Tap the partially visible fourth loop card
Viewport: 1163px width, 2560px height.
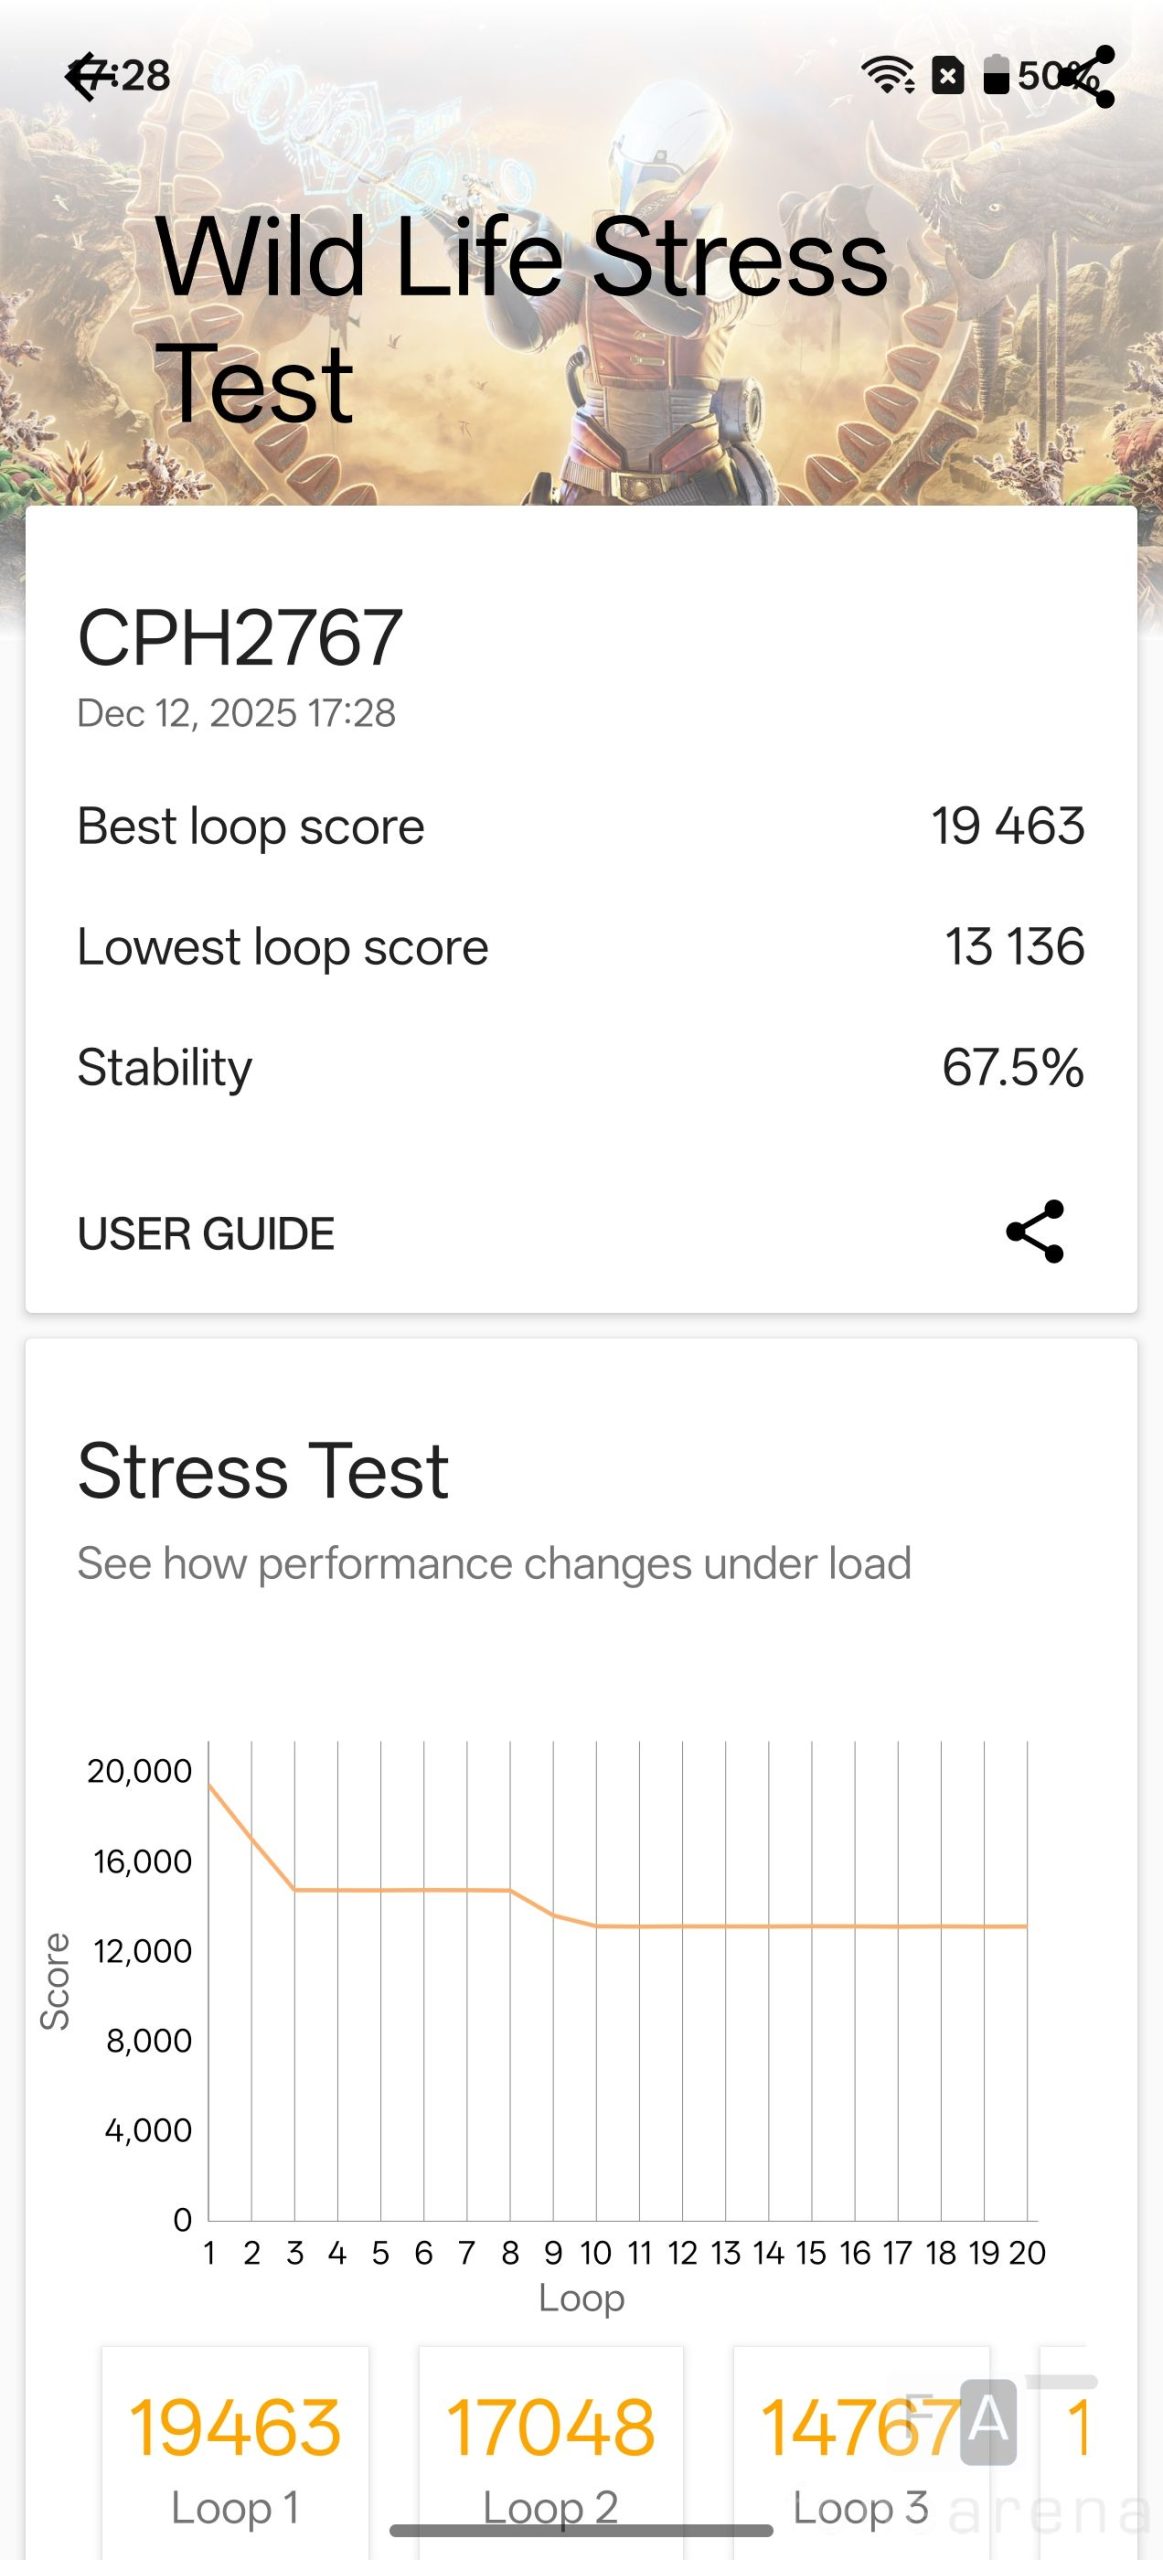click(1070, 2450)
